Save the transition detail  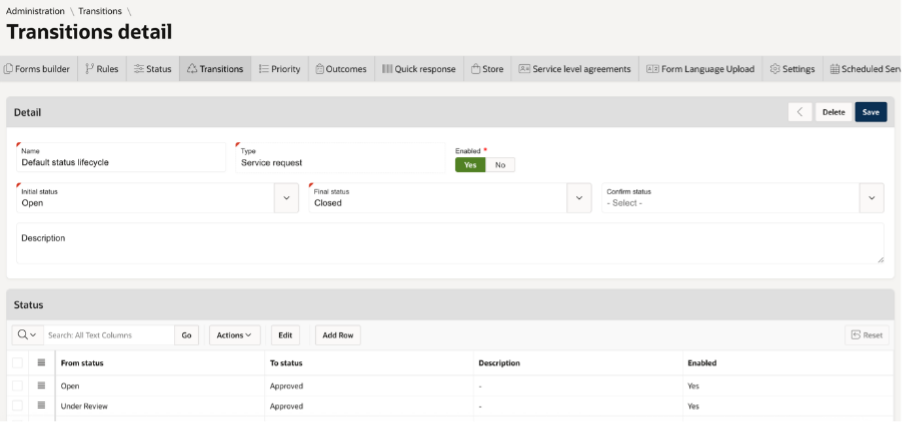[x=871, y=112]
